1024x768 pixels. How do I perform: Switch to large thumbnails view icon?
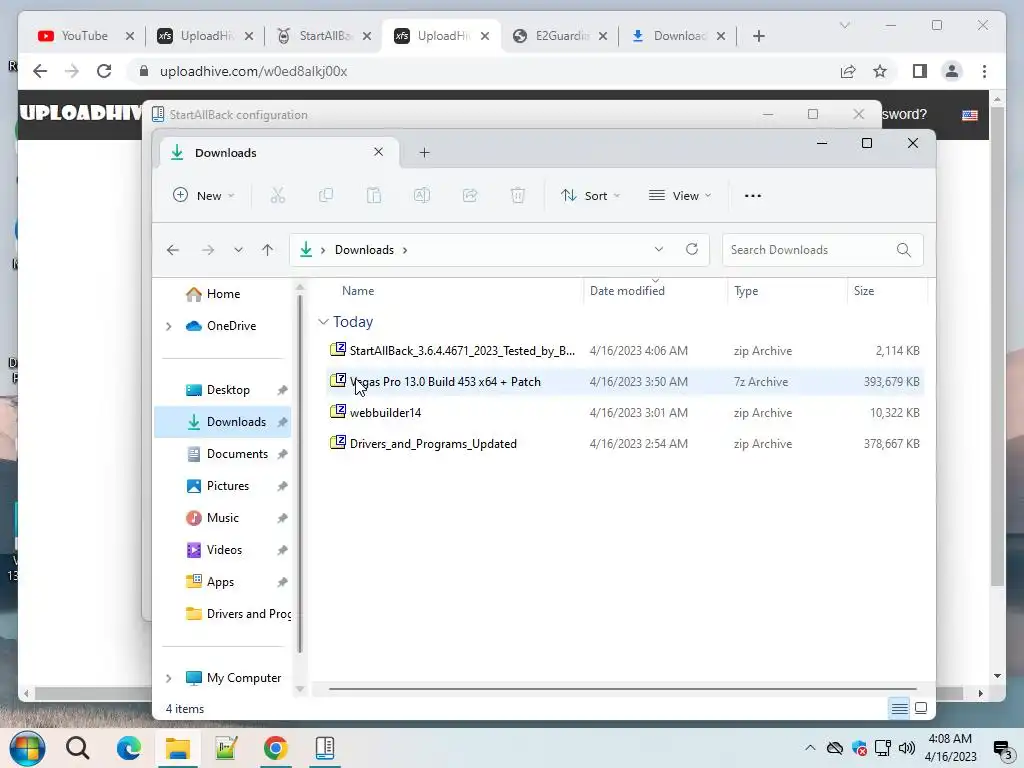coord(921,708)
